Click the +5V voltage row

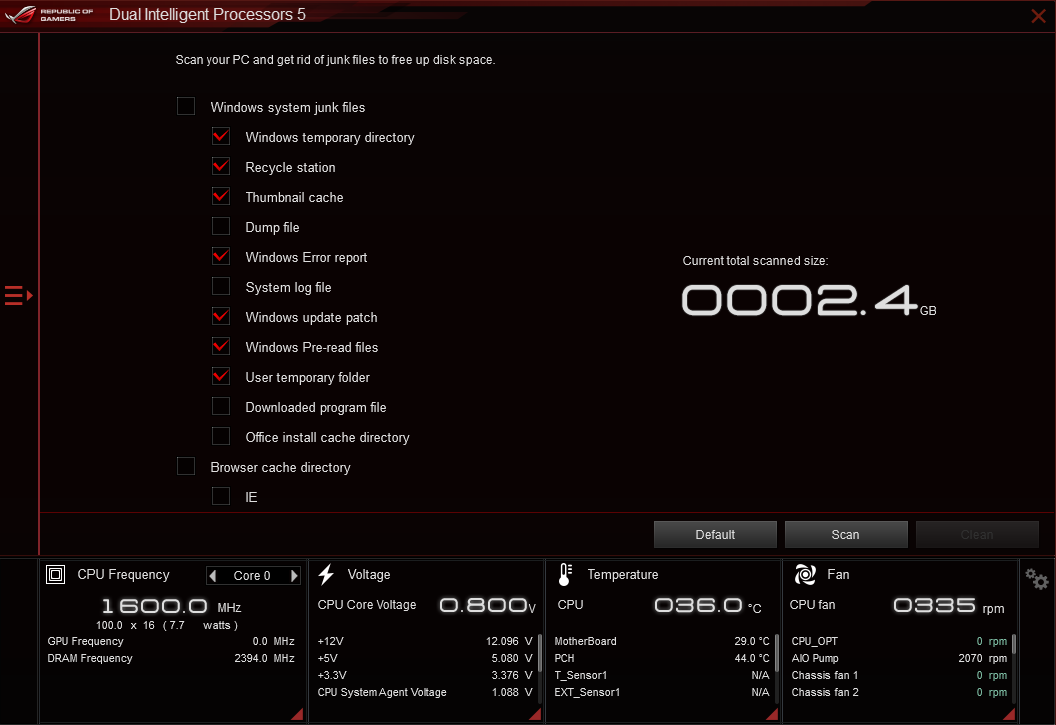click(425, 658)
